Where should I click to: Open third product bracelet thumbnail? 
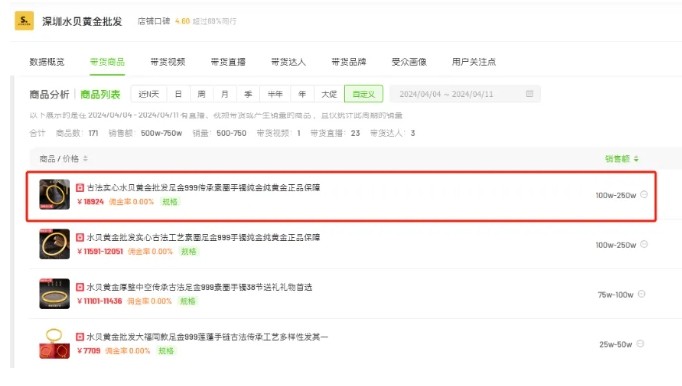[x=54, y=294]
